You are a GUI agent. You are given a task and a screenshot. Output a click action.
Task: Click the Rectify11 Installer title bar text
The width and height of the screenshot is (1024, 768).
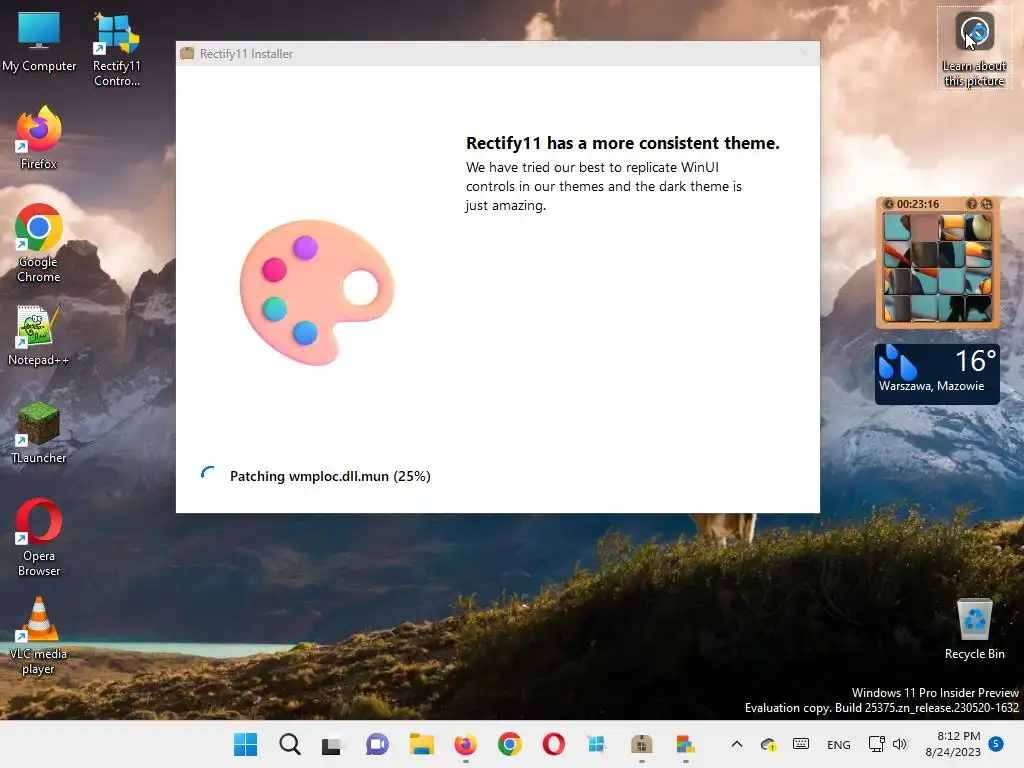tap(246, 54)
